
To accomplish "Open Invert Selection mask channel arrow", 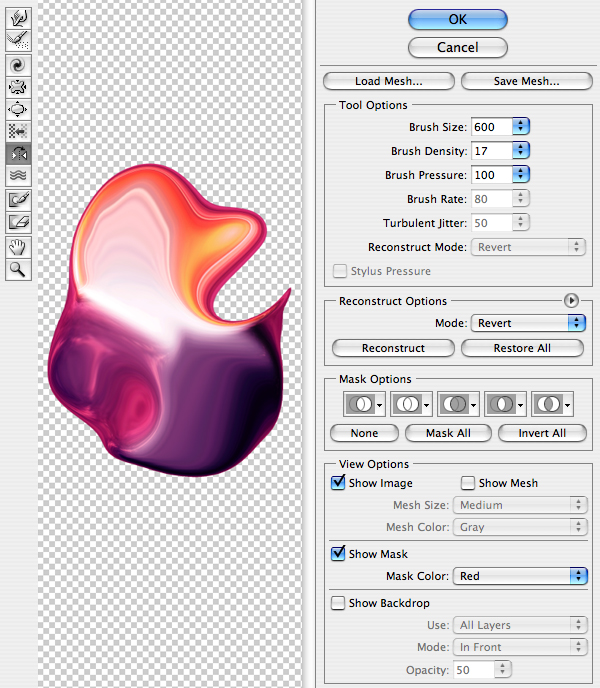I will 568,405.
